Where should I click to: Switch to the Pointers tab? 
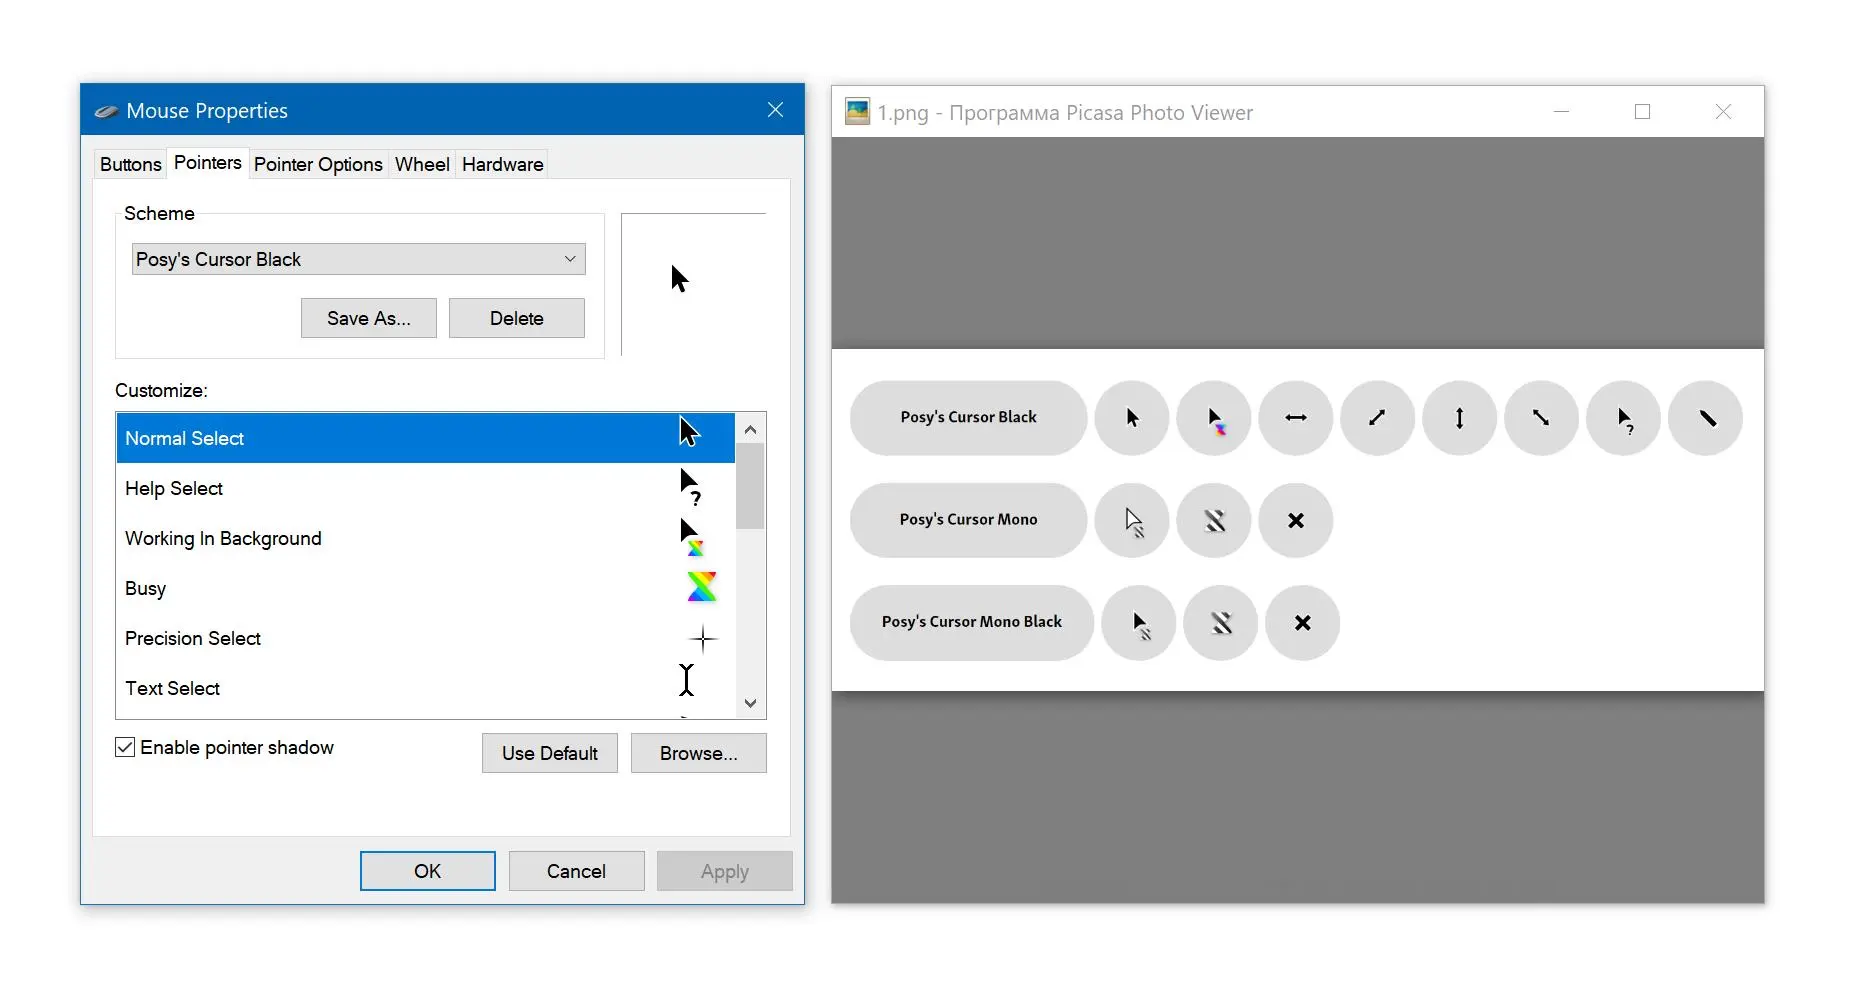[208, 163]
